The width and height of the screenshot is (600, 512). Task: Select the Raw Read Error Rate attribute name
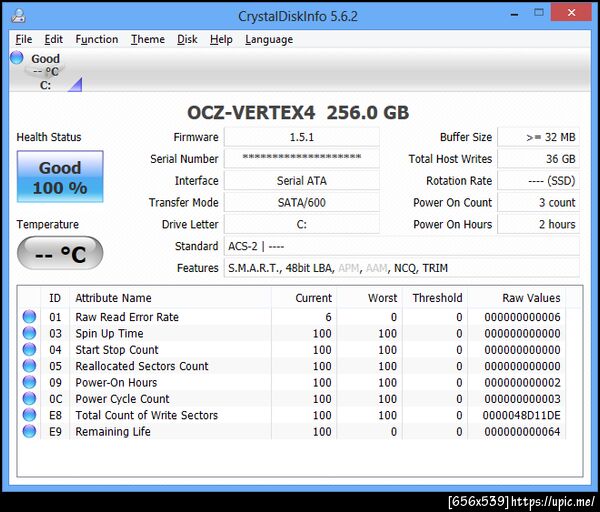pos(127,317)
